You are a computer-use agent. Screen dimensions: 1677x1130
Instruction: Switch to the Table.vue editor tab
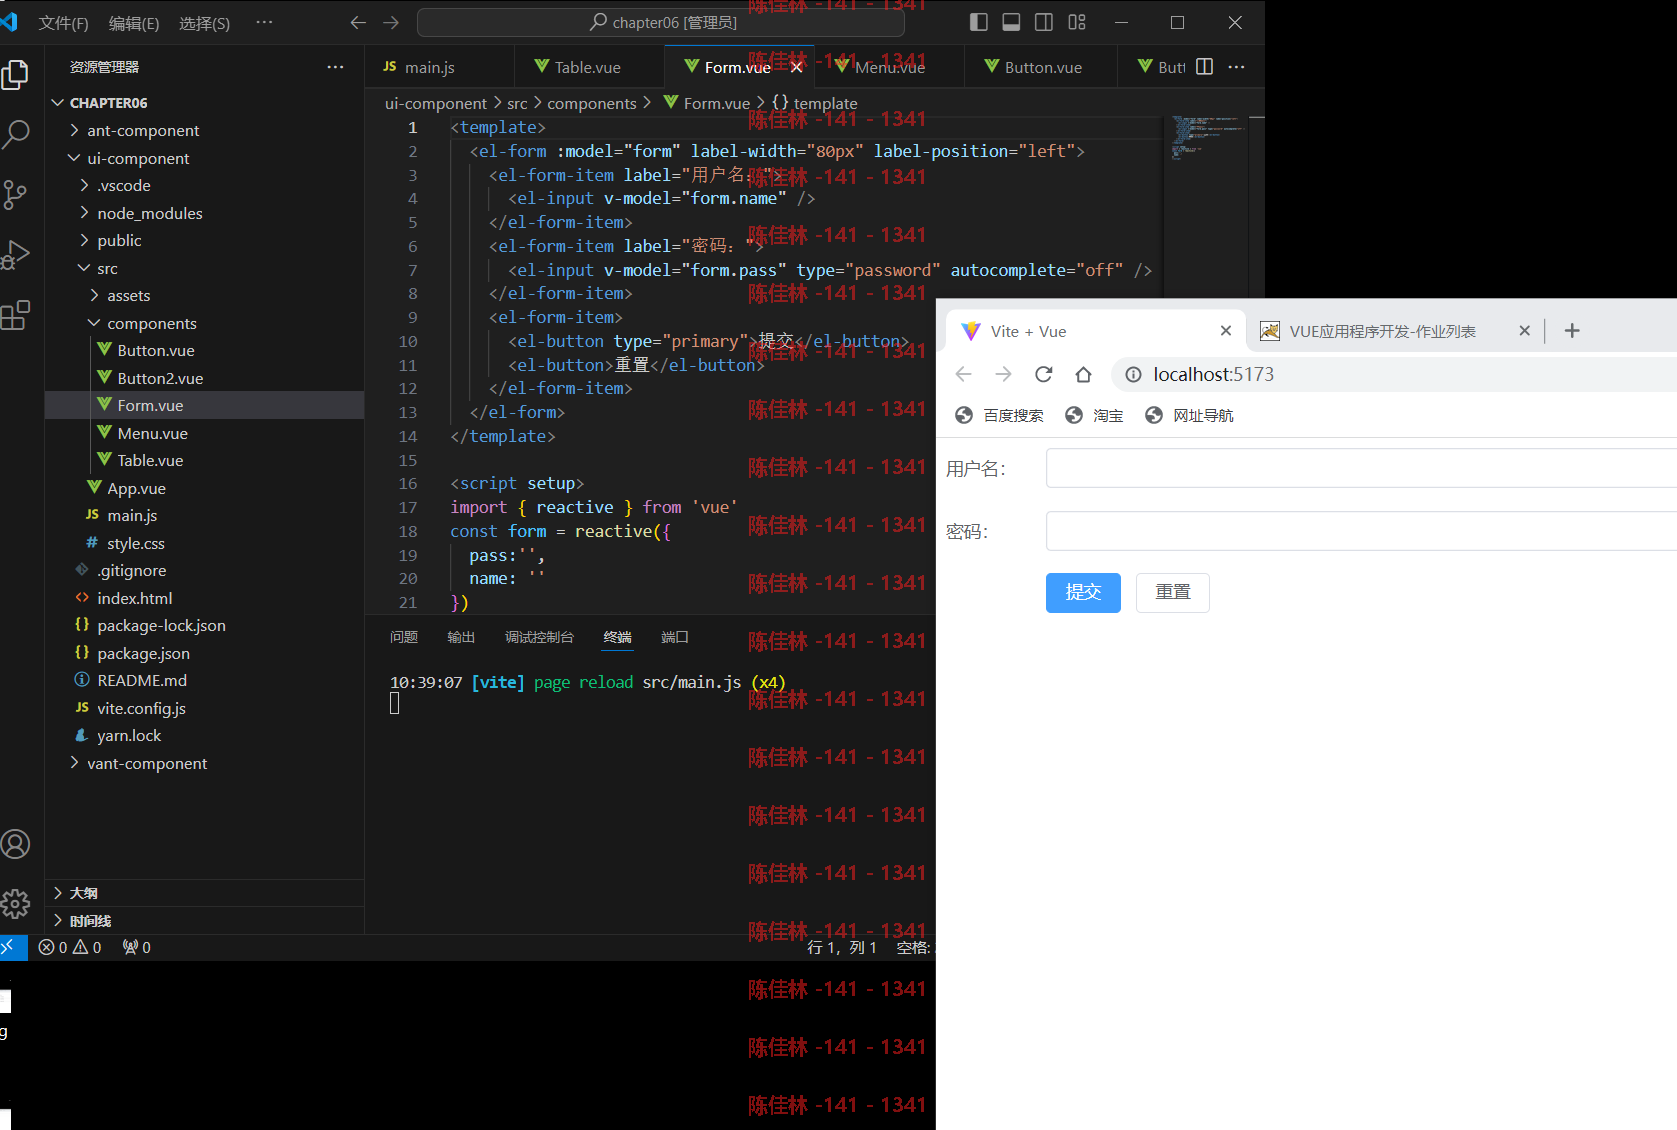point(588,67)
